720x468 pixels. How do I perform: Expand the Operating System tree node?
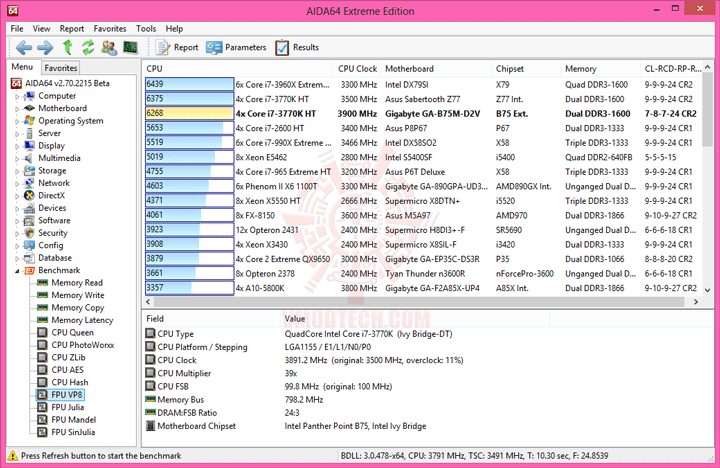point(17,121)
